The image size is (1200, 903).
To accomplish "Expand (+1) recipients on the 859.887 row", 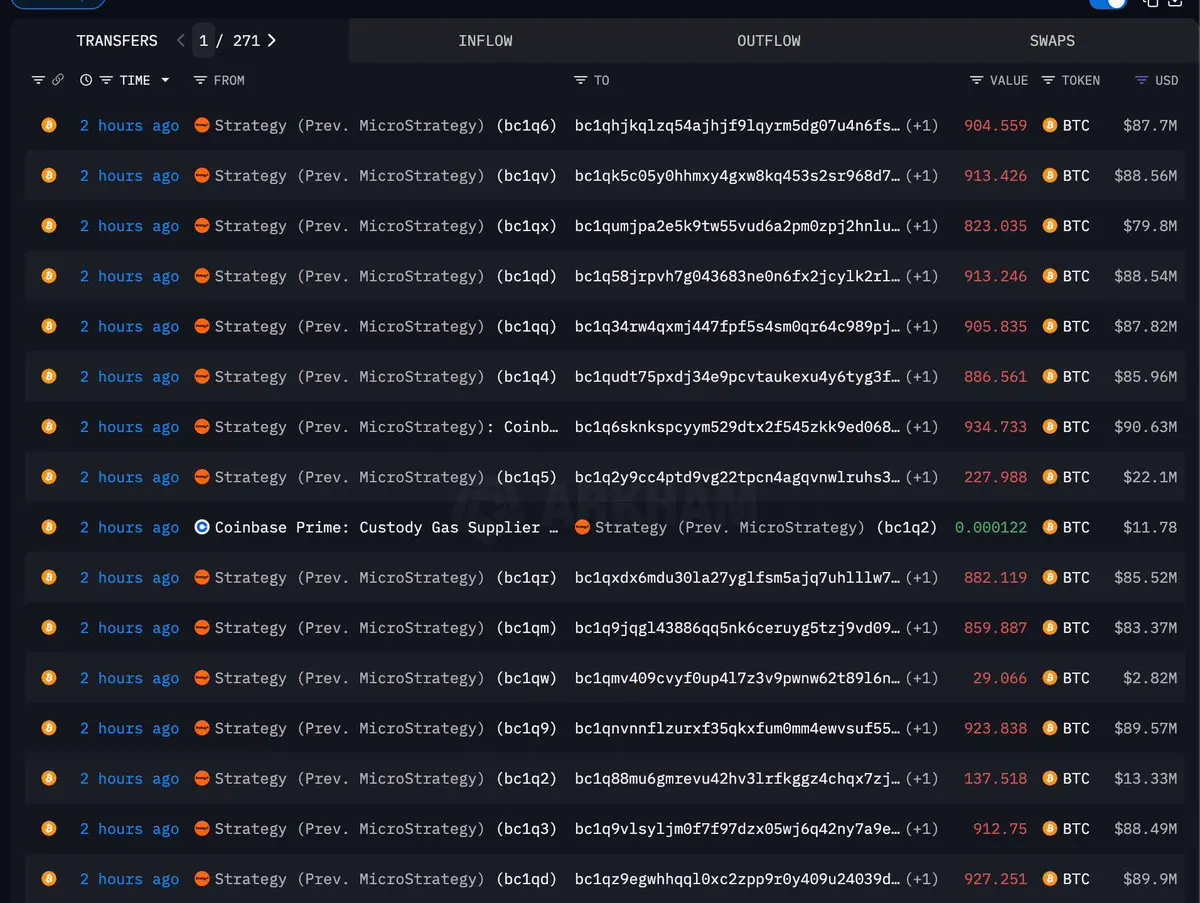I will [922, 627].
